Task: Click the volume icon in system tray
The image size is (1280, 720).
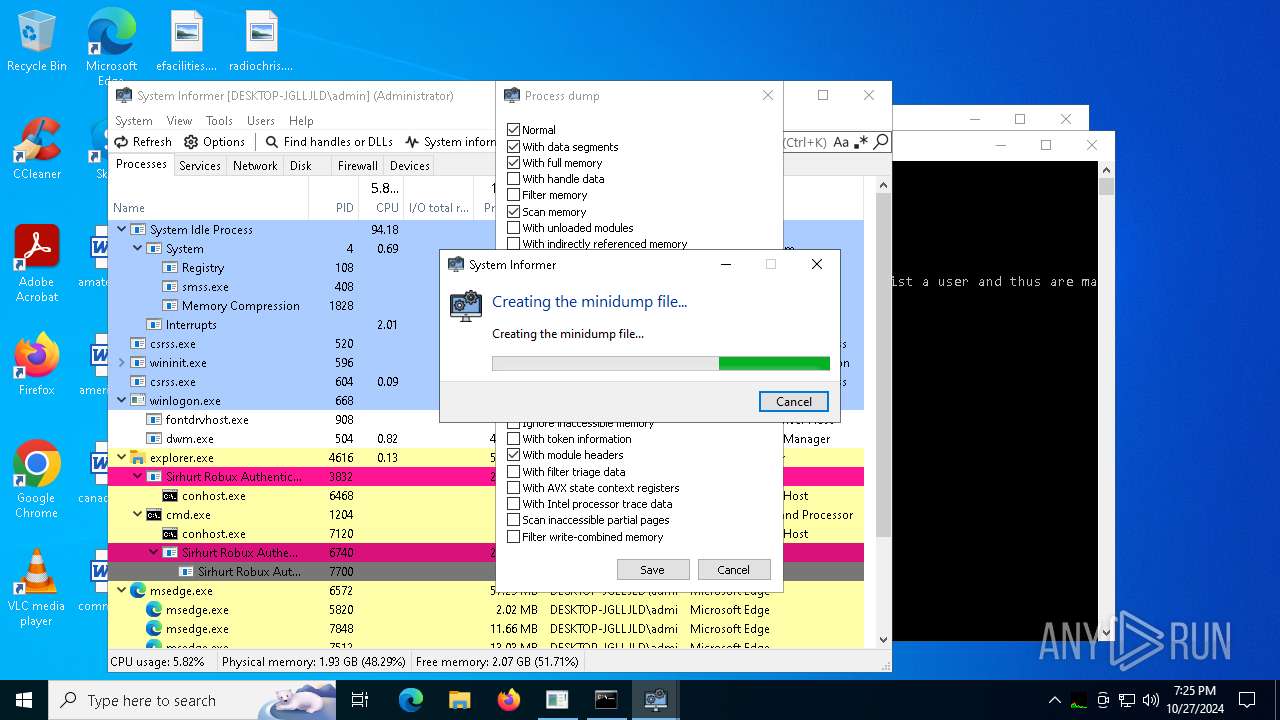Action: [1151, 700]
